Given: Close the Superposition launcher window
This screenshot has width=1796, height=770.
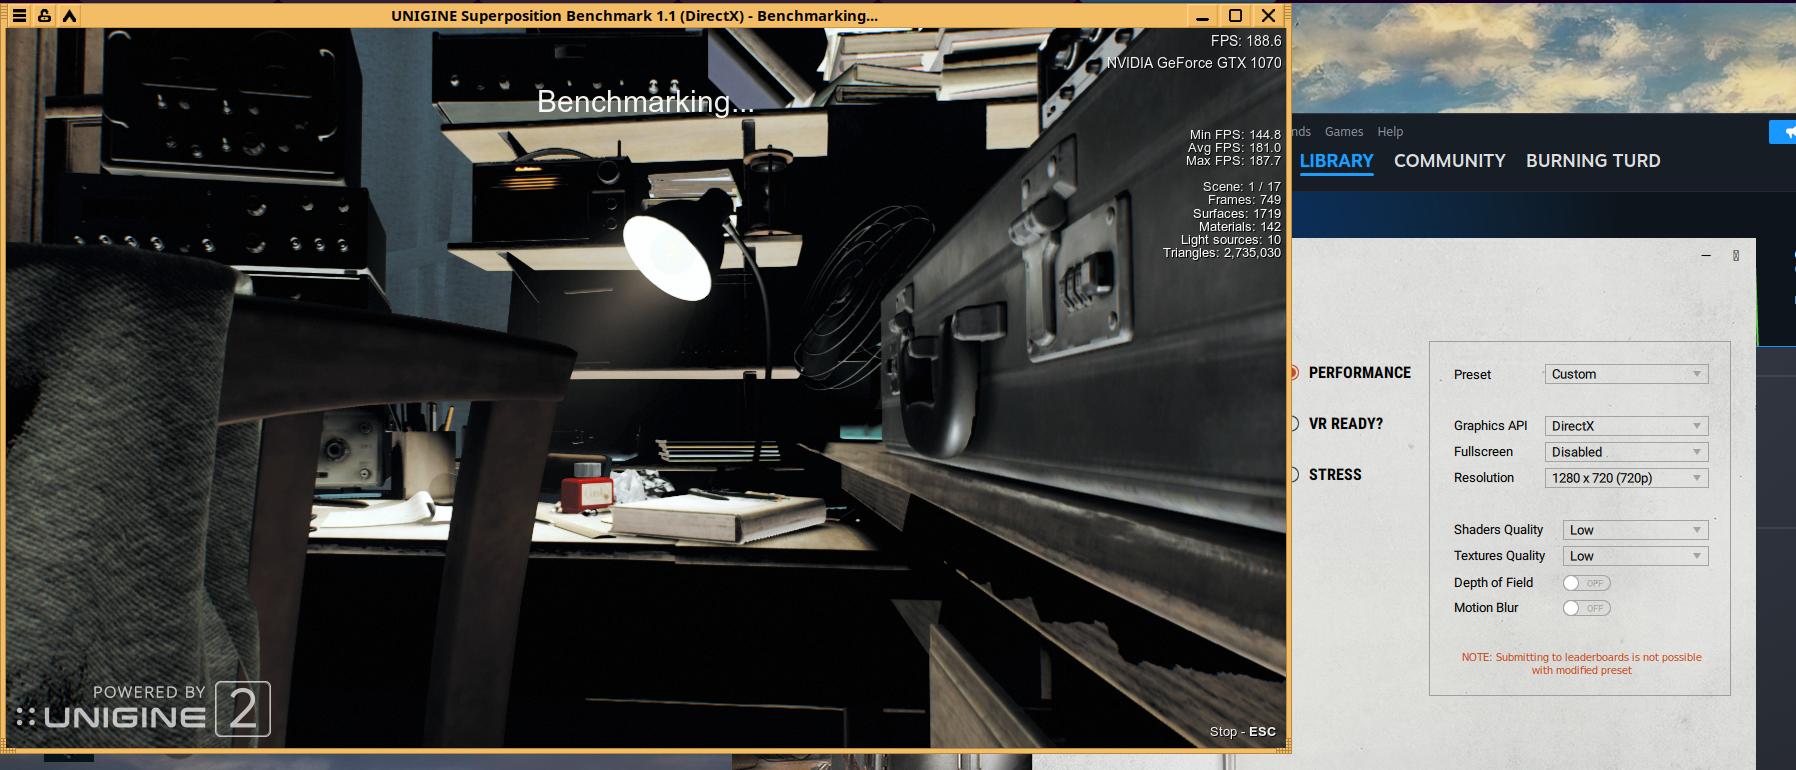Looking at the screenshot, I should (1736, 256).
